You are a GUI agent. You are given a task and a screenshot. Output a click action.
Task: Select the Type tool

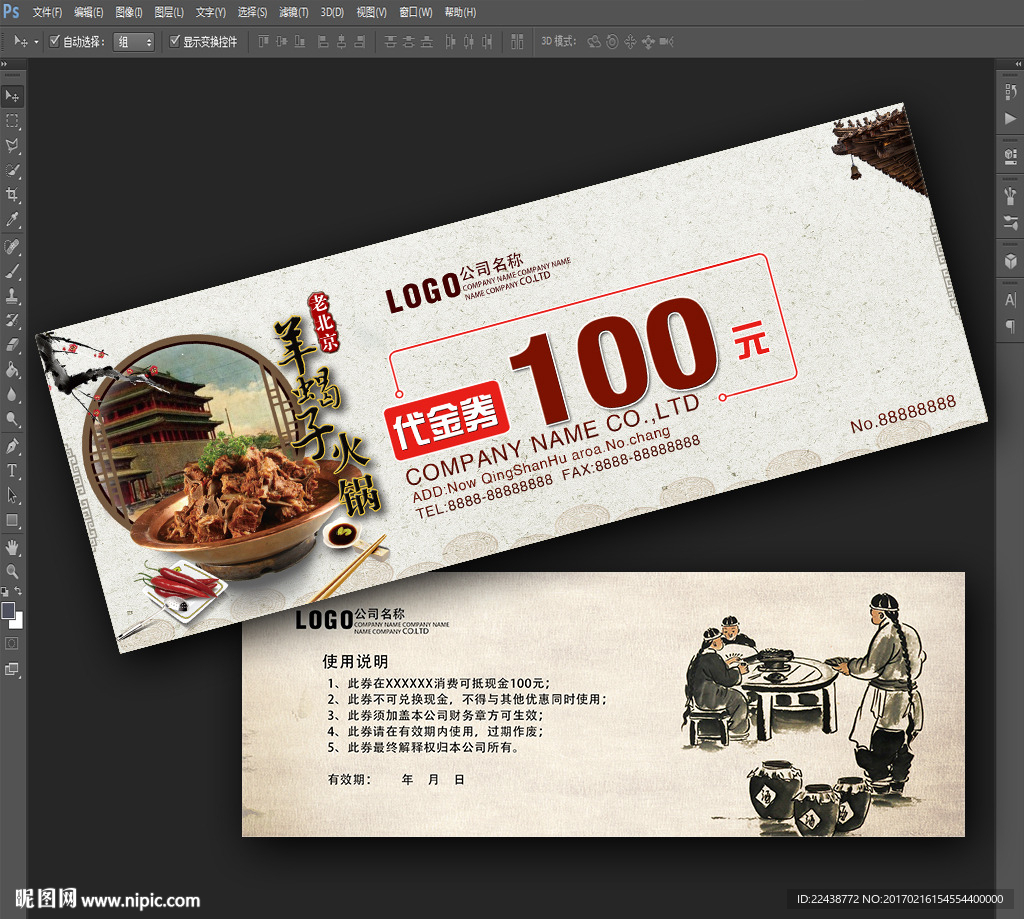tap(12, 470)
